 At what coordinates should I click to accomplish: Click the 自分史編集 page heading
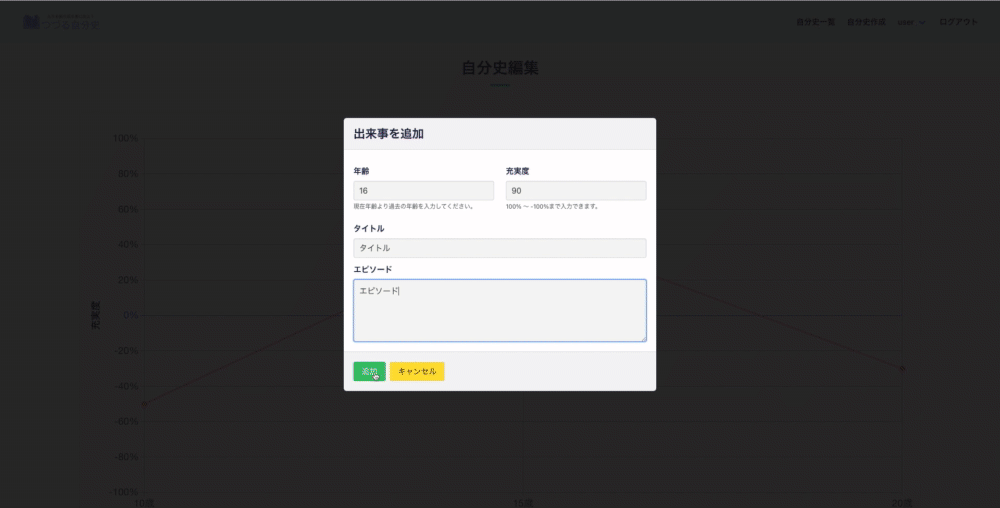500,68
